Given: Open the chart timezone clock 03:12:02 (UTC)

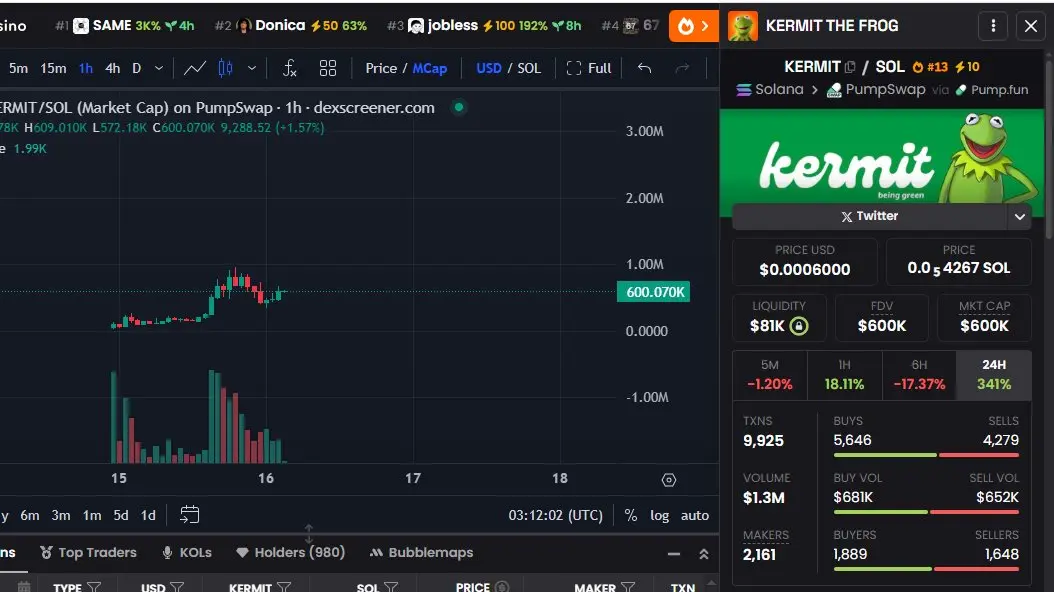Looking at the screenshot, I should point(555,515).
